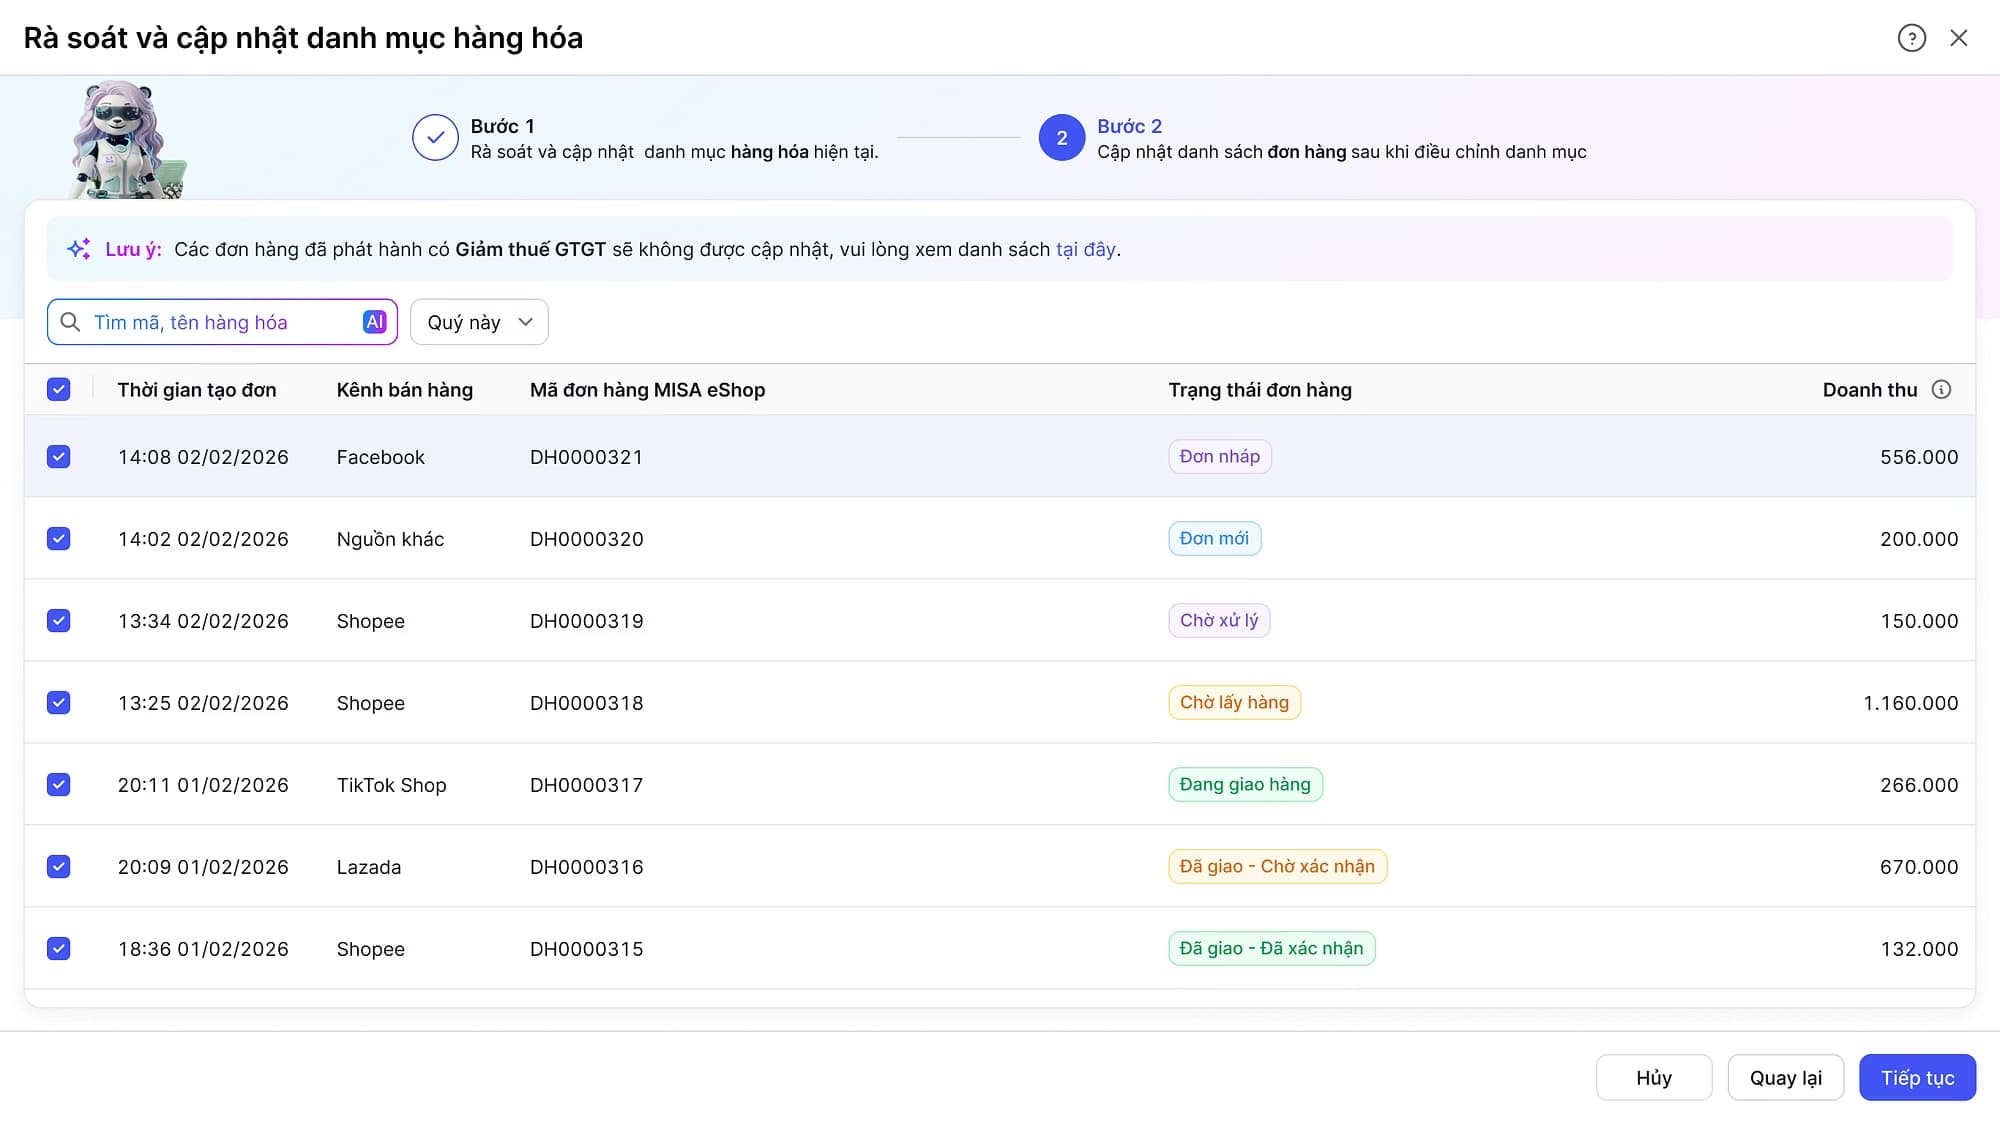Toggle the select-all header checkbox

click(59, 390)
